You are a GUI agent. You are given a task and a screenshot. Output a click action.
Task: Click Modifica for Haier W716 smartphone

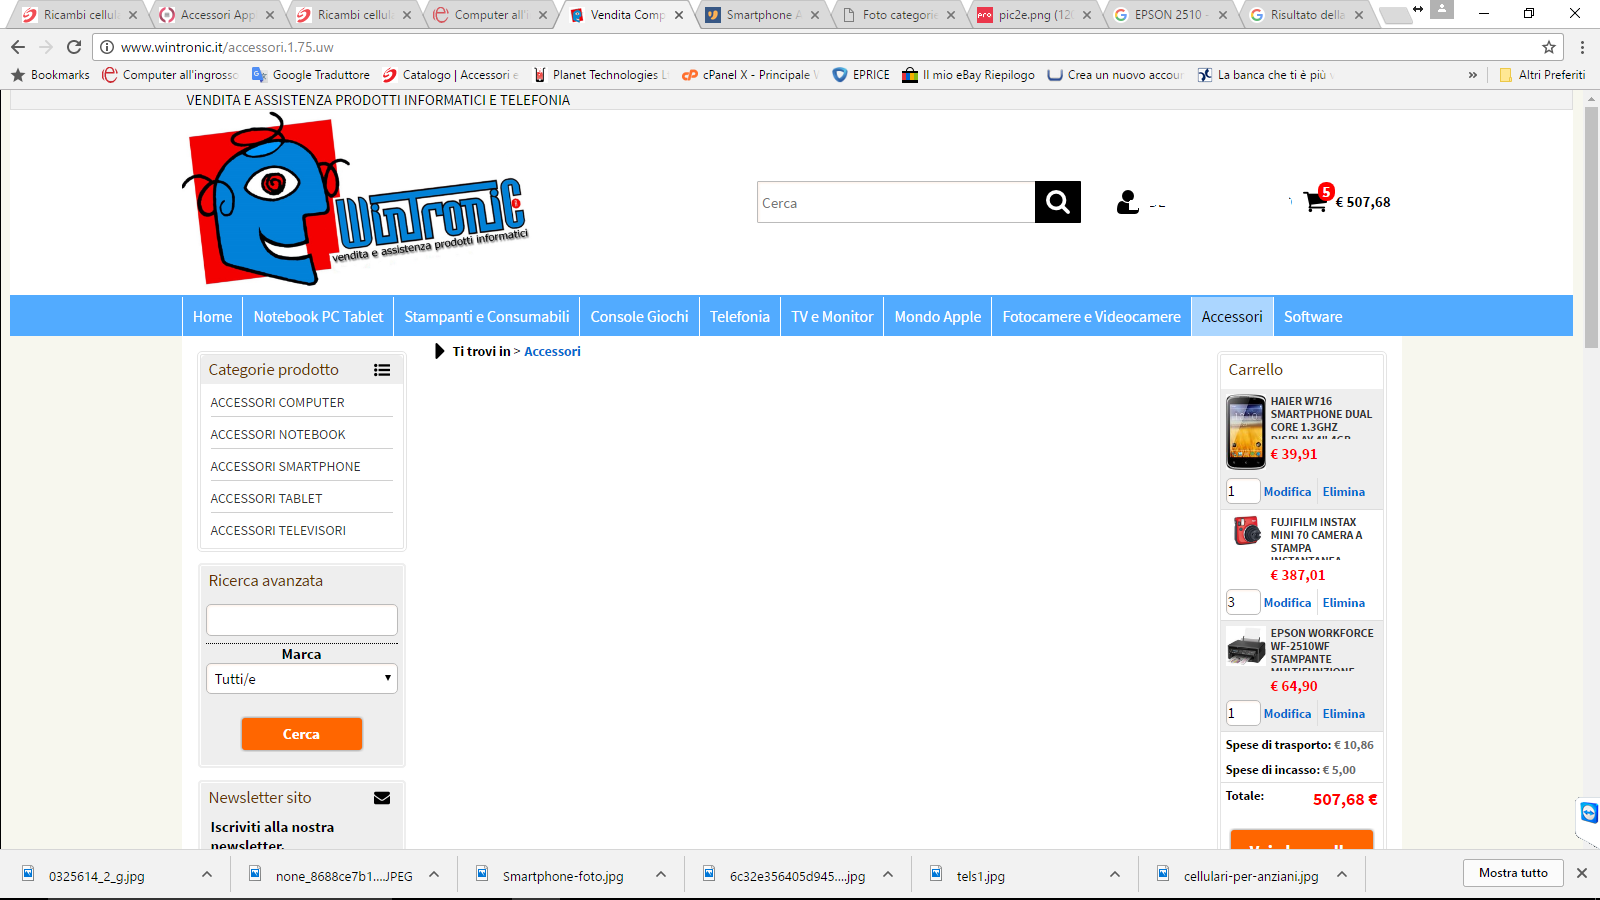(x=1287, y=492)
